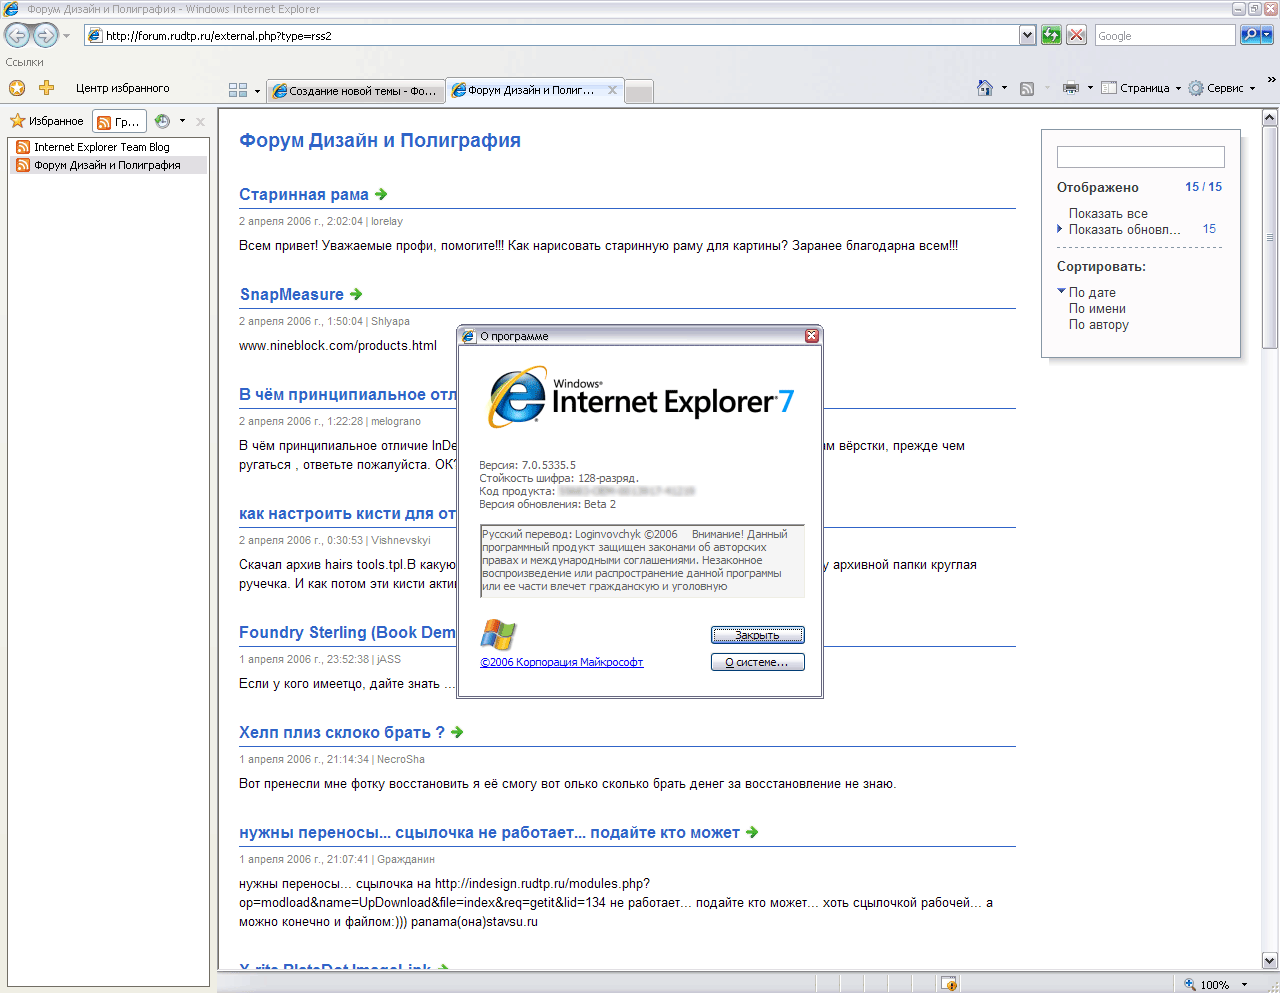
Task: Follow green arrow next to 'SnapMeasure'
Action: tap(356, 294)
